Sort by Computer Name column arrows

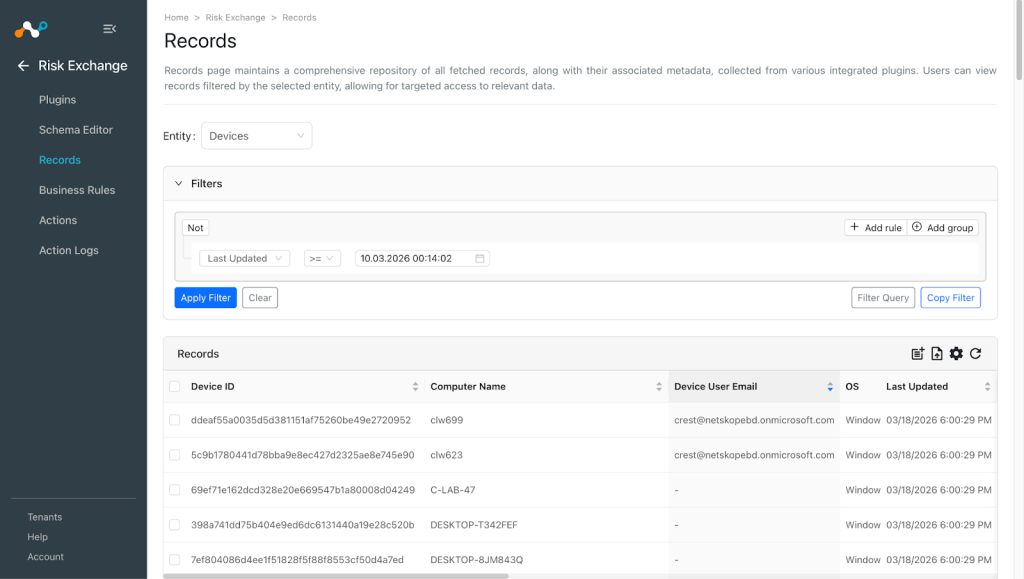pyautogui.click(x=659, y=386)
